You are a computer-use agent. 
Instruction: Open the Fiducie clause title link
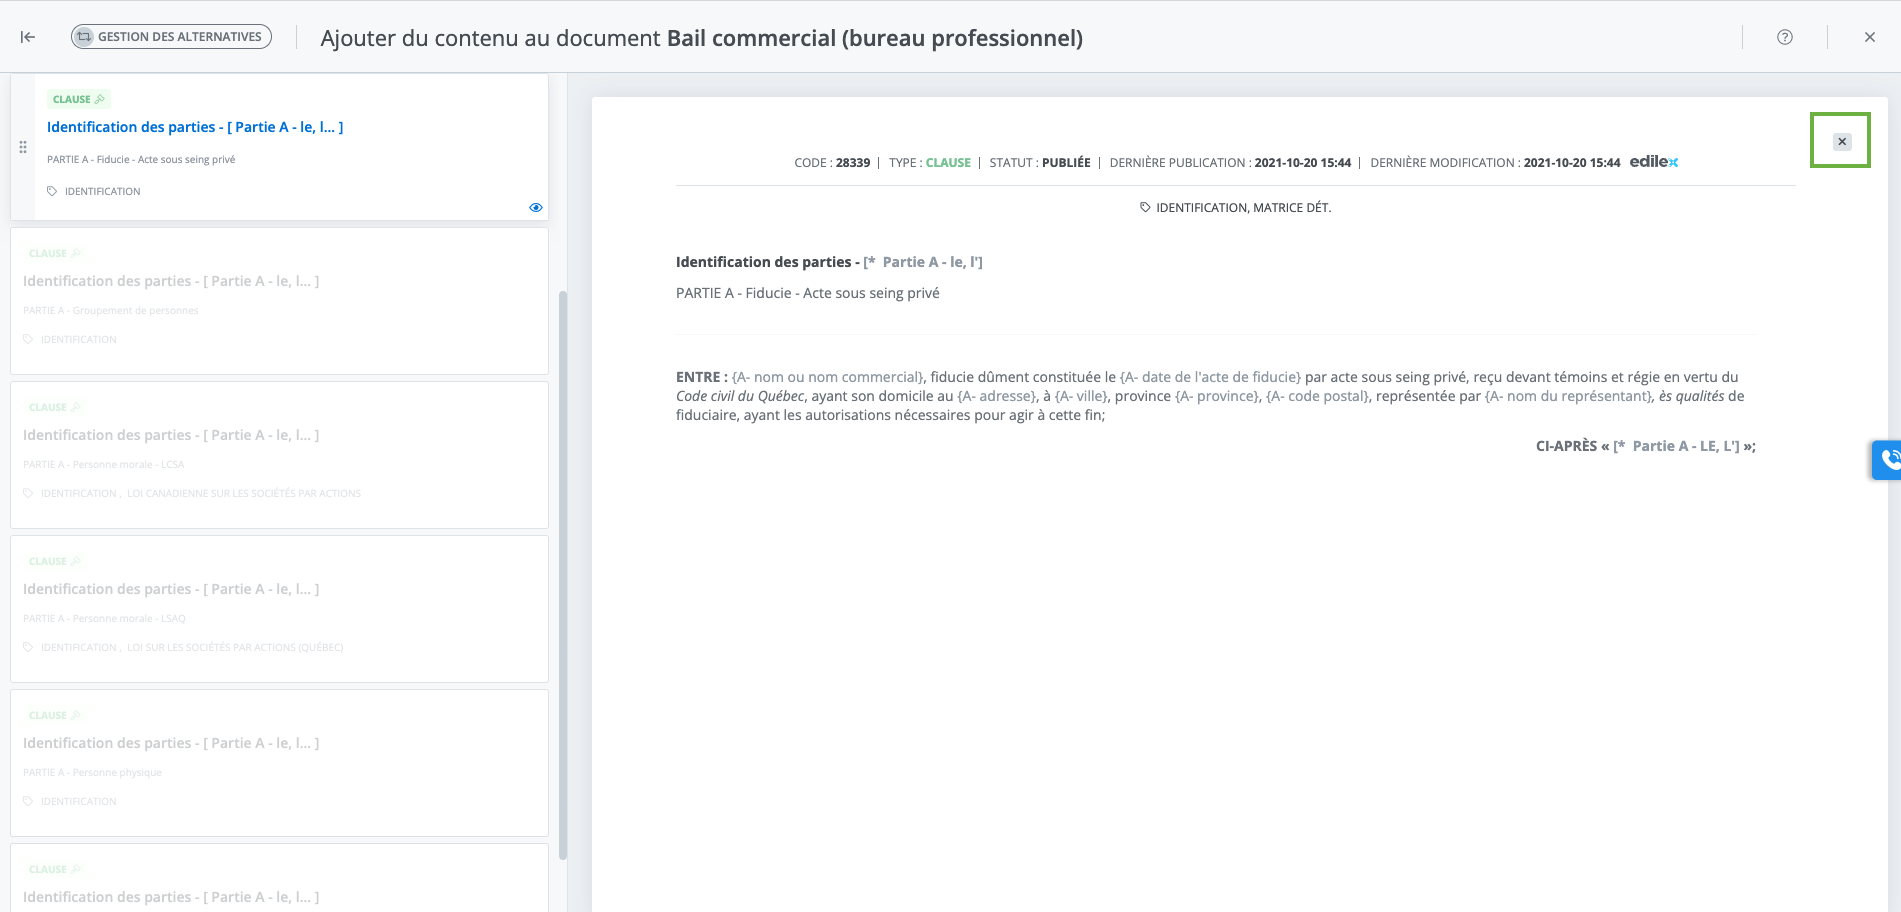(195, 127)
